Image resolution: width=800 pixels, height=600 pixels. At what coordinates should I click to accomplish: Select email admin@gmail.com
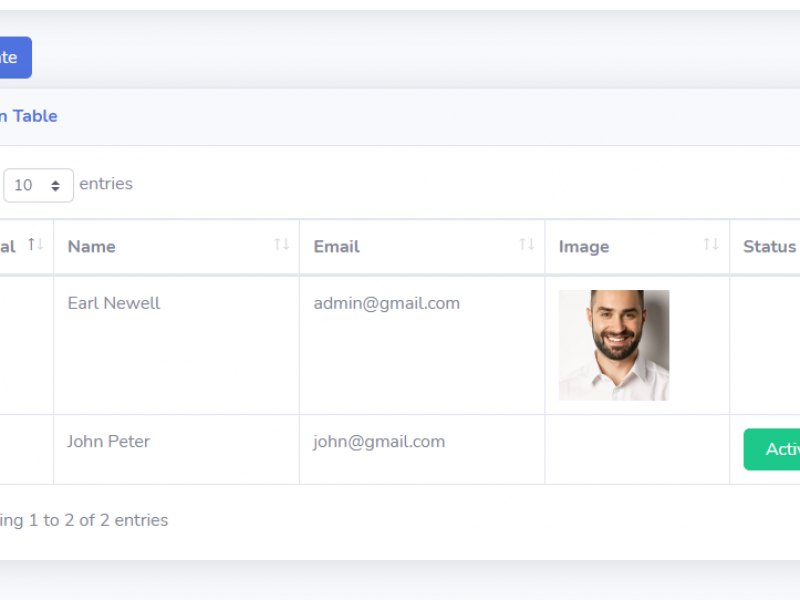[387, 304]
